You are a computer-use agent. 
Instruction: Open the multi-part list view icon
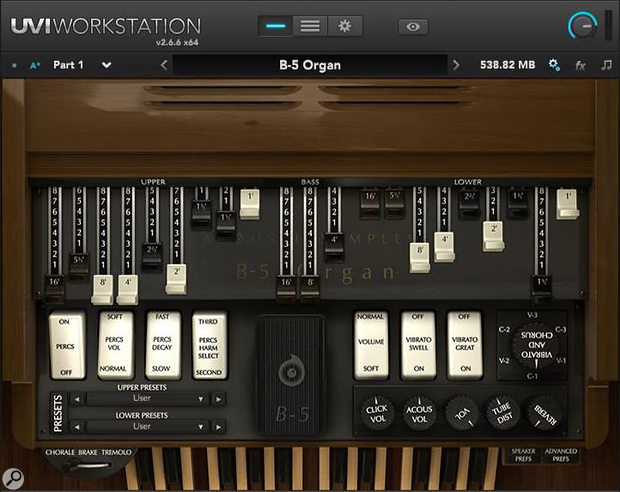pyautogui.click(x=310, y=26)
